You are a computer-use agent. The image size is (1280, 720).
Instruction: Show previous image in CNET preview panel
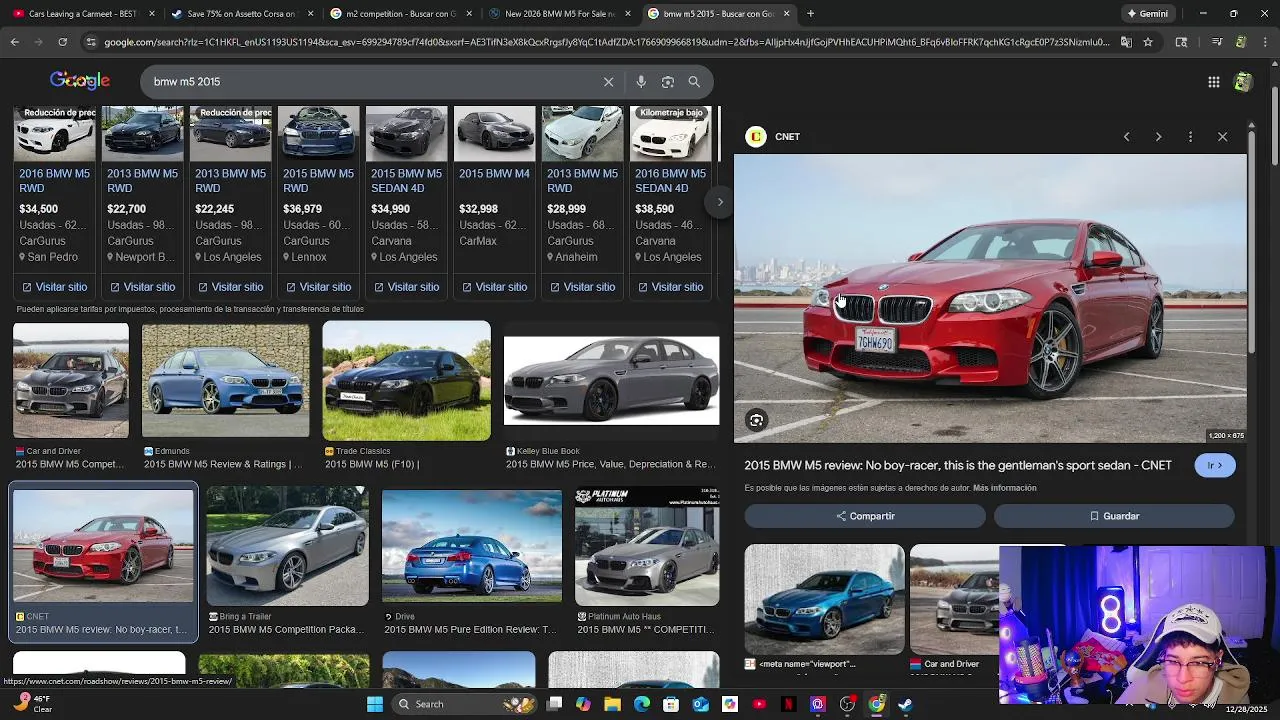[1126, 137]
